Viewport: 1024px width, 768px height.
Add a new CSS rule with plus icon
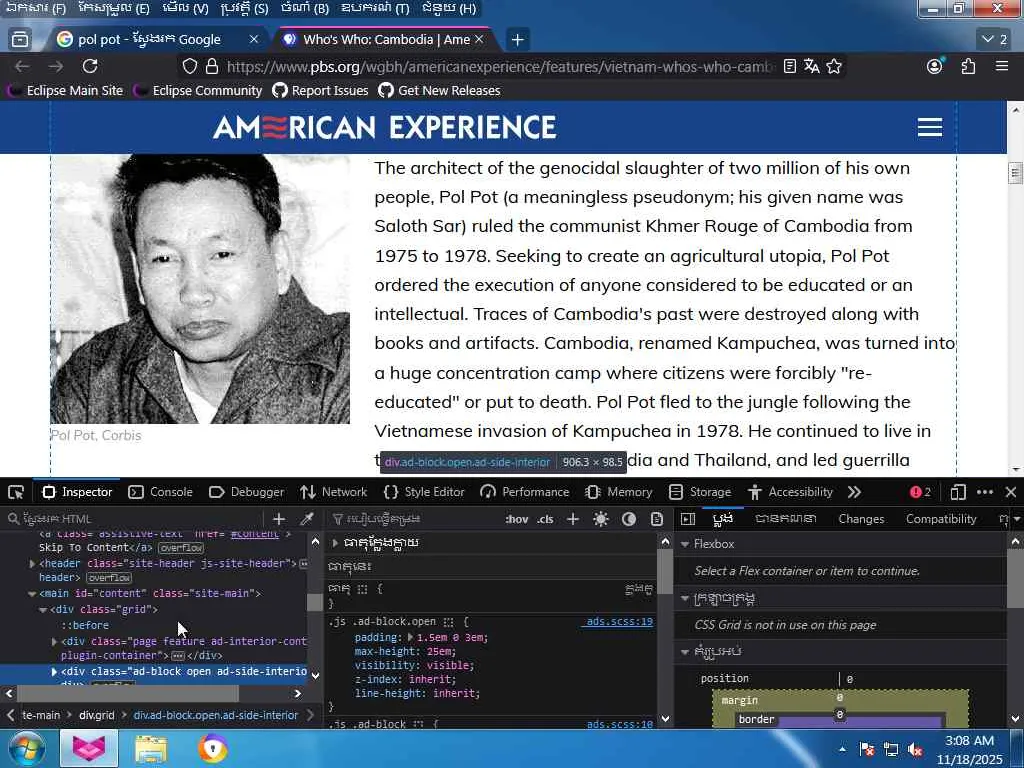[x=573, y=519]
